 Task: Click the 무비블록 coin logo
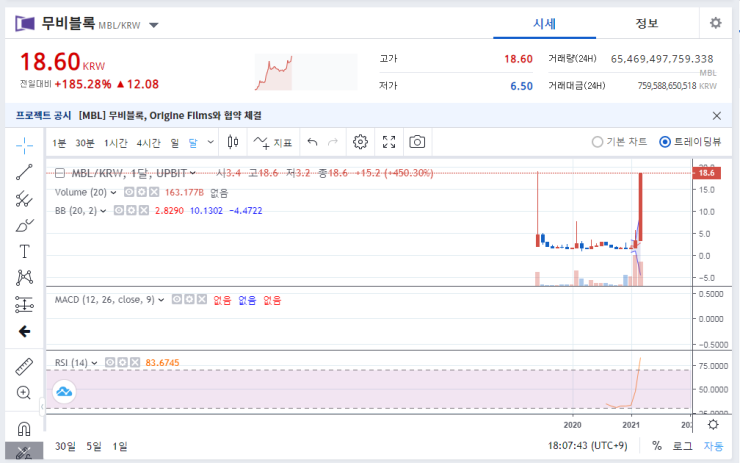click(25, 23)
